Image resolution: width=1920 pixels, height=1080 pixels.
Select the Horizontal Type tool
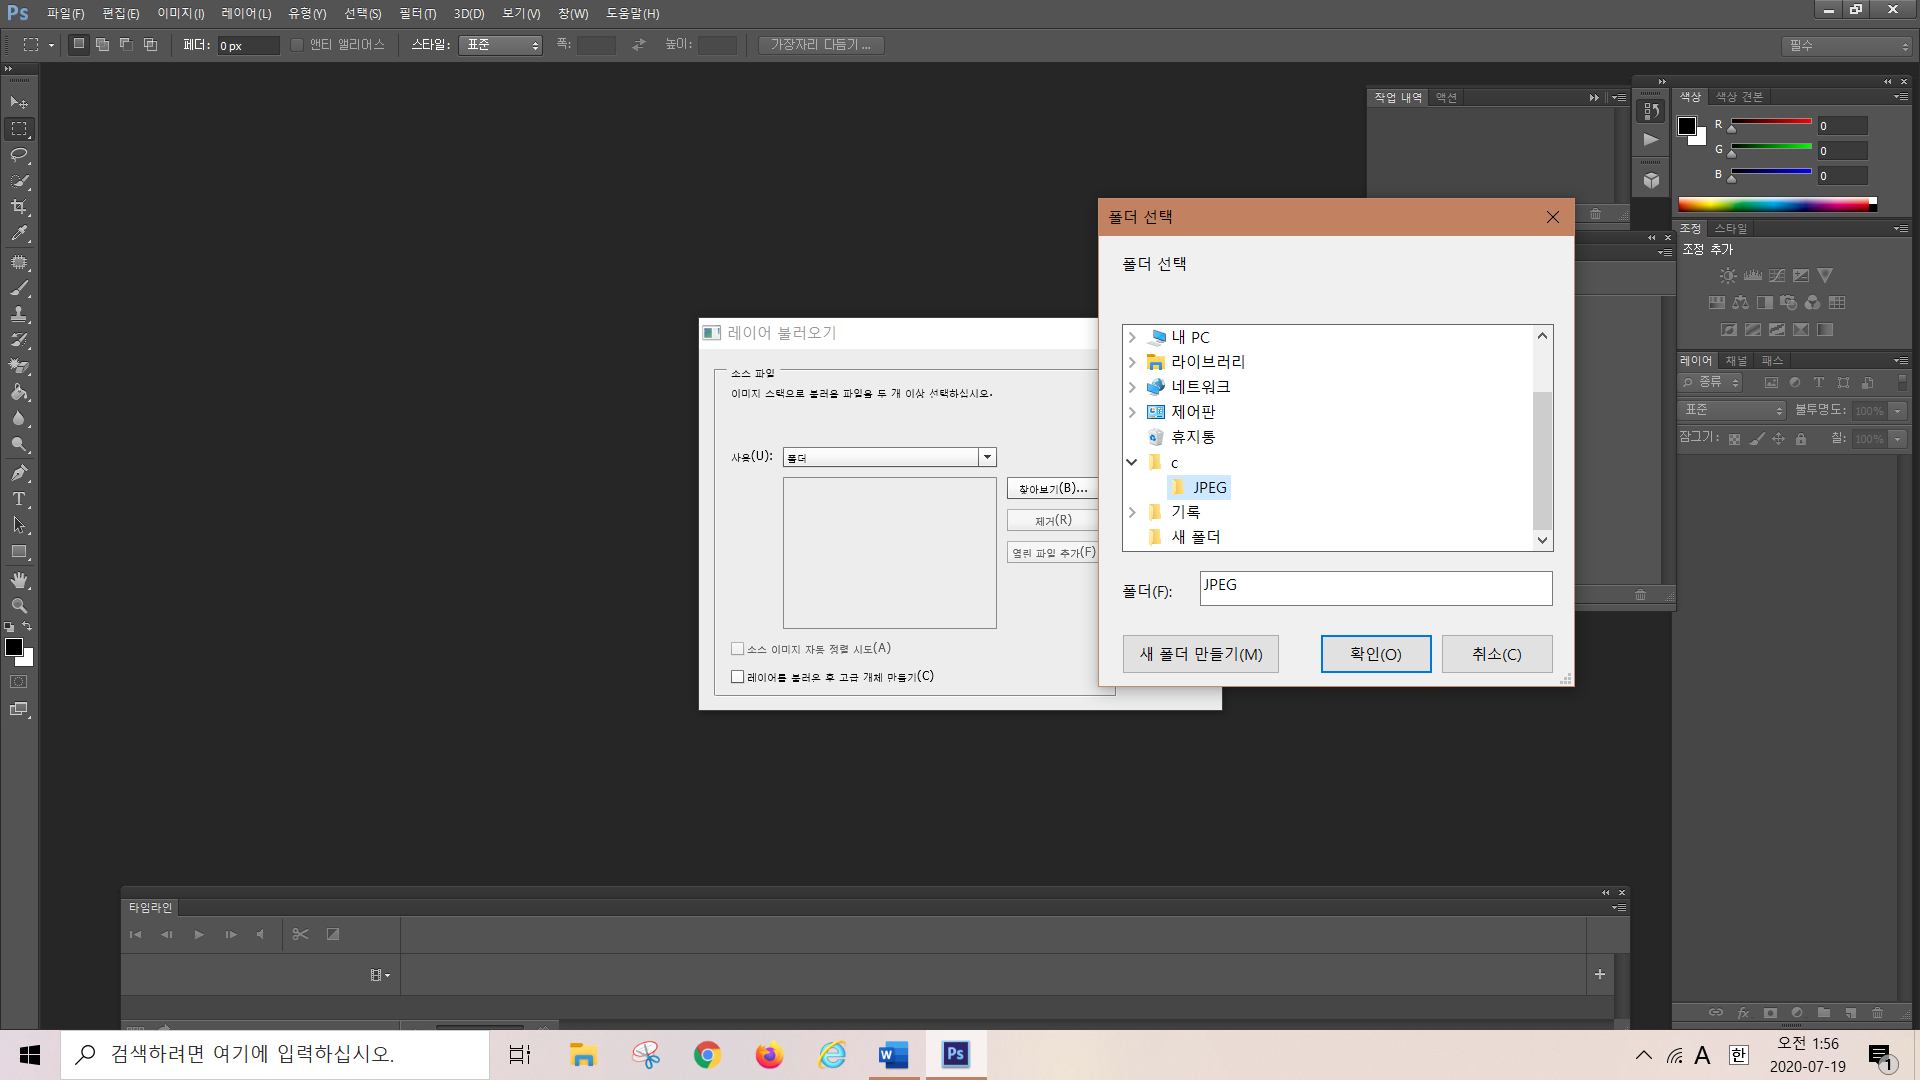[19, 499]
